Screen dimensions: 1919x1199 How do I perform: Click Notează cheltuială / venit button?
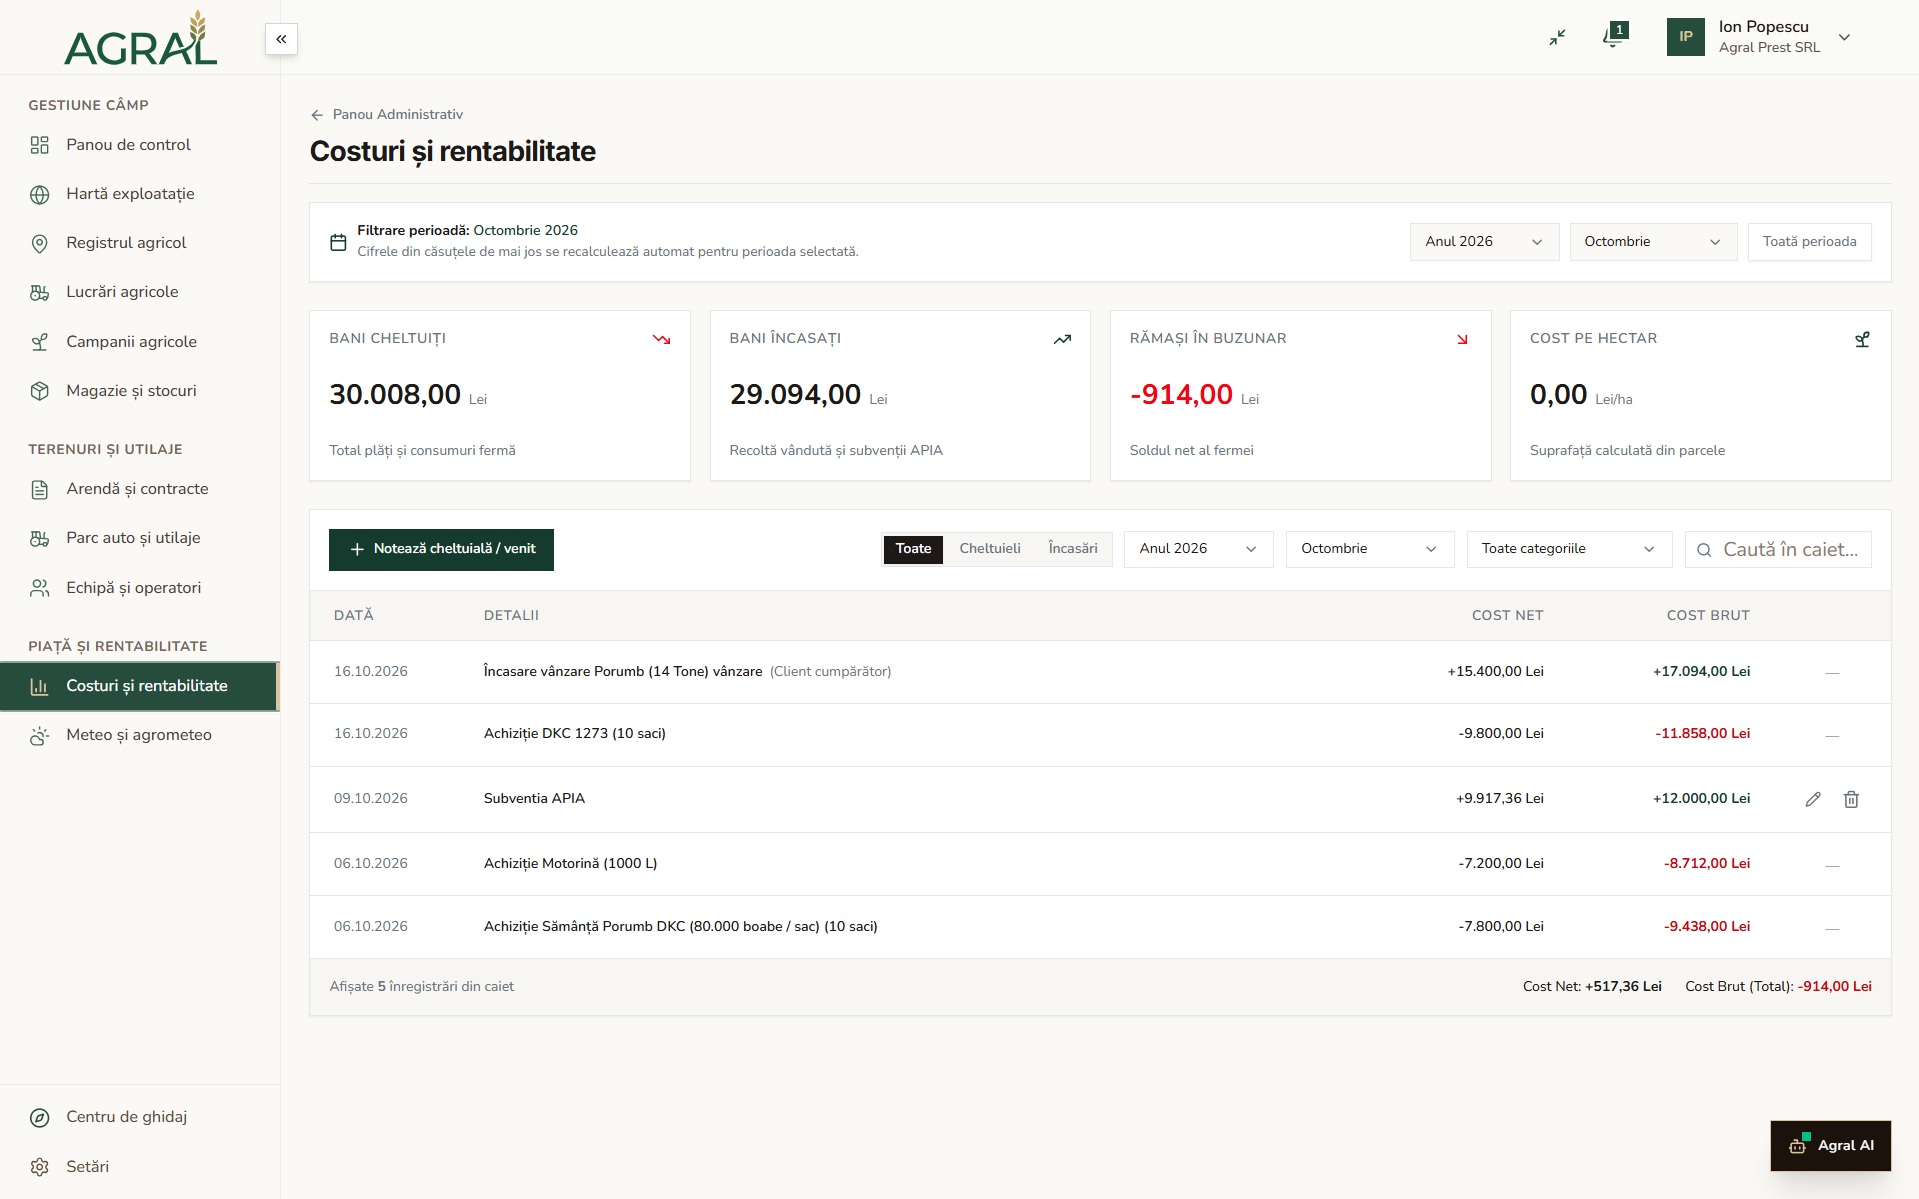[x=441, y=550]
